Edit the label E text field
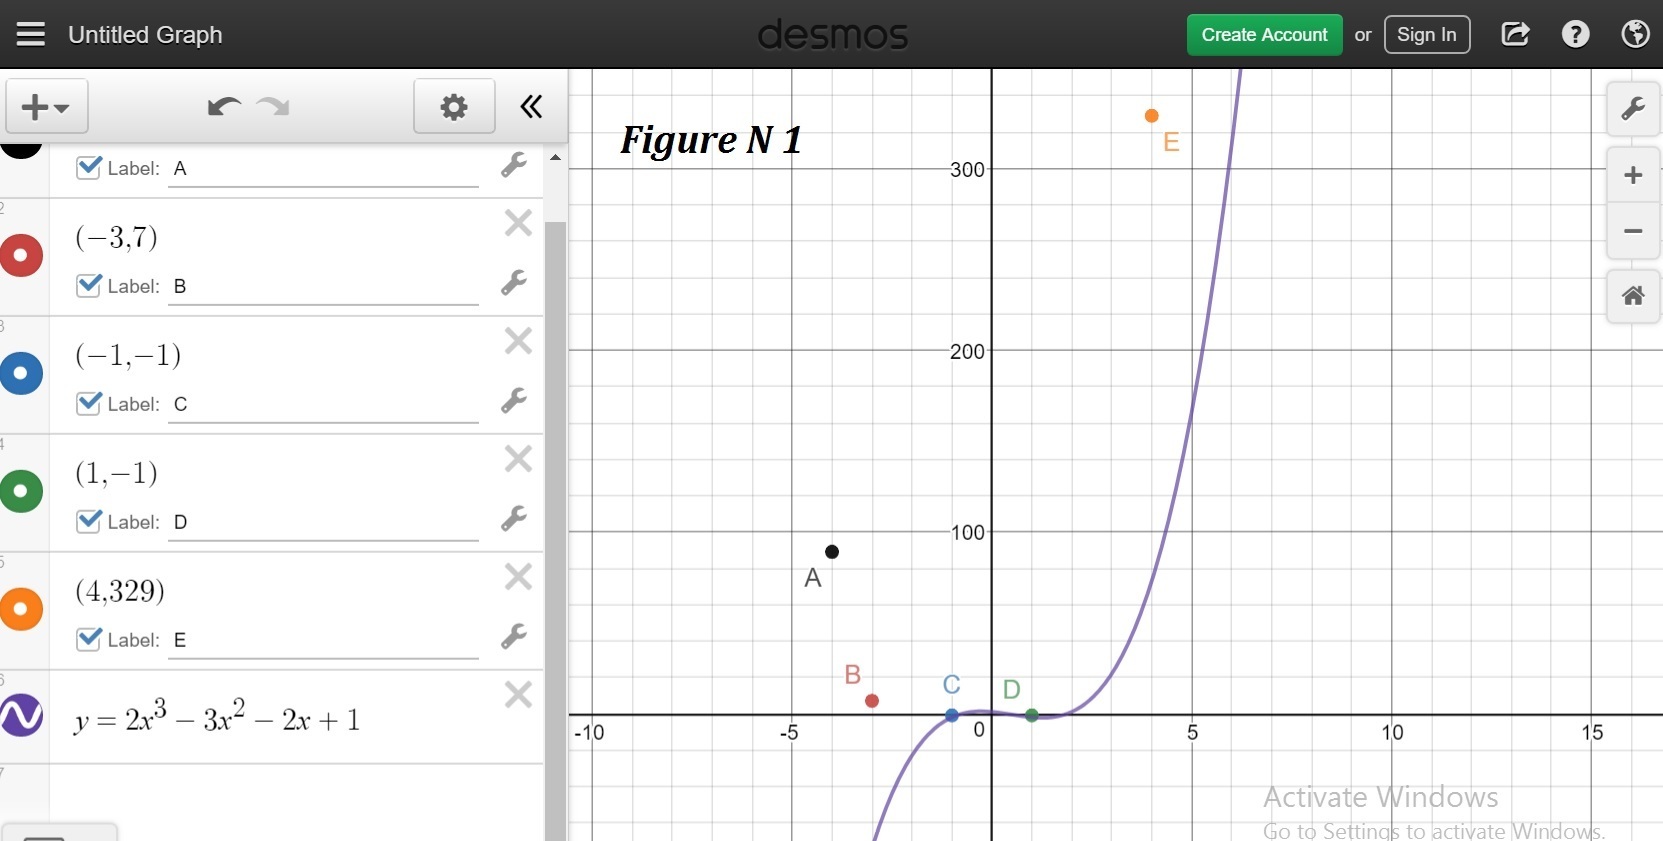The image size is (1663, 841). [x=323, y=641]
